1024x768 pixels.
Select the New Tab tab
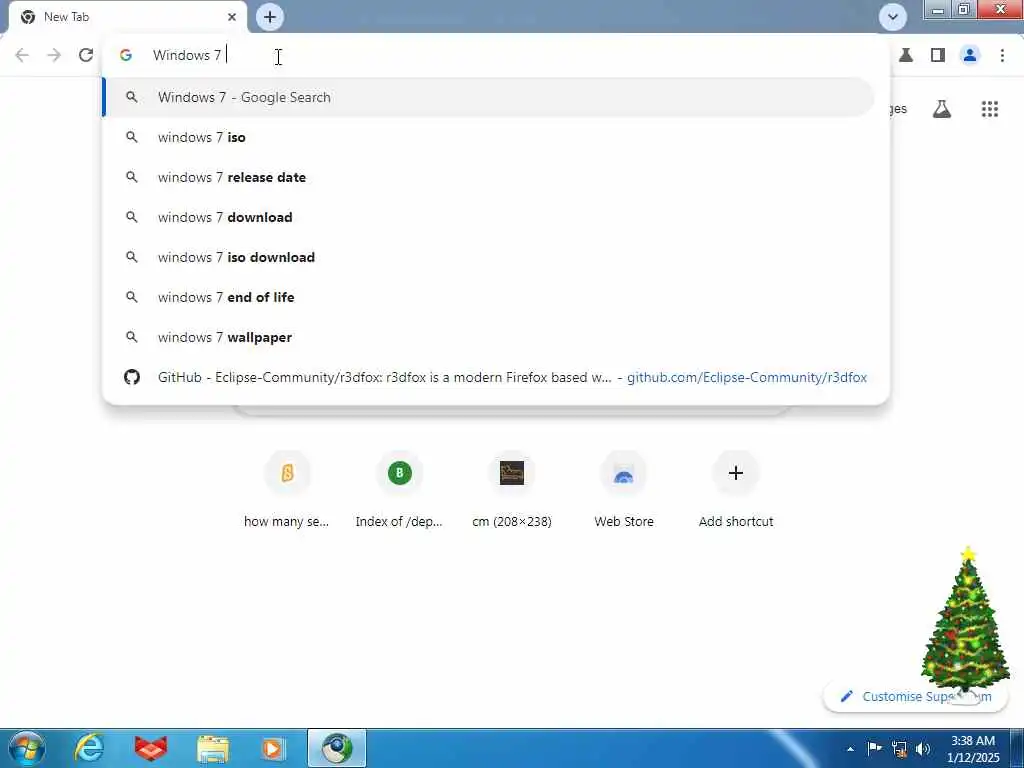128,17
